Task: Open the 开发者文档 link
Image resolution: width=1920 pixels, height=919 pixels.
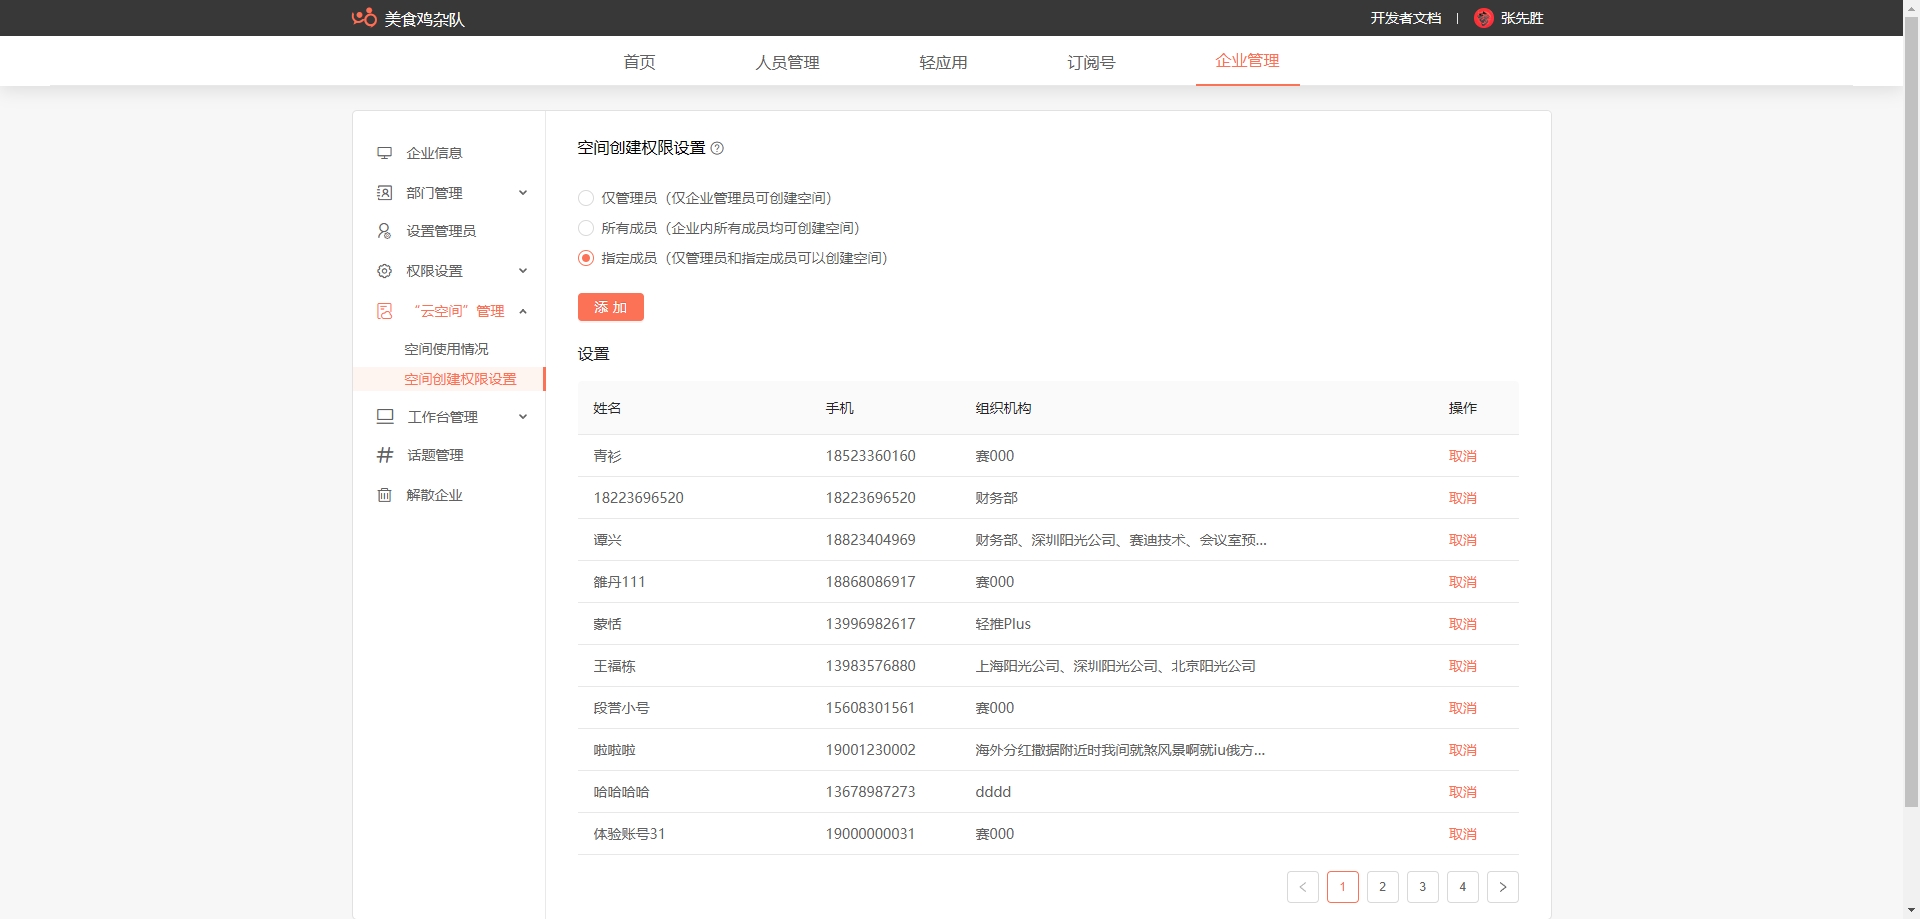Action: pos(1406,18)
